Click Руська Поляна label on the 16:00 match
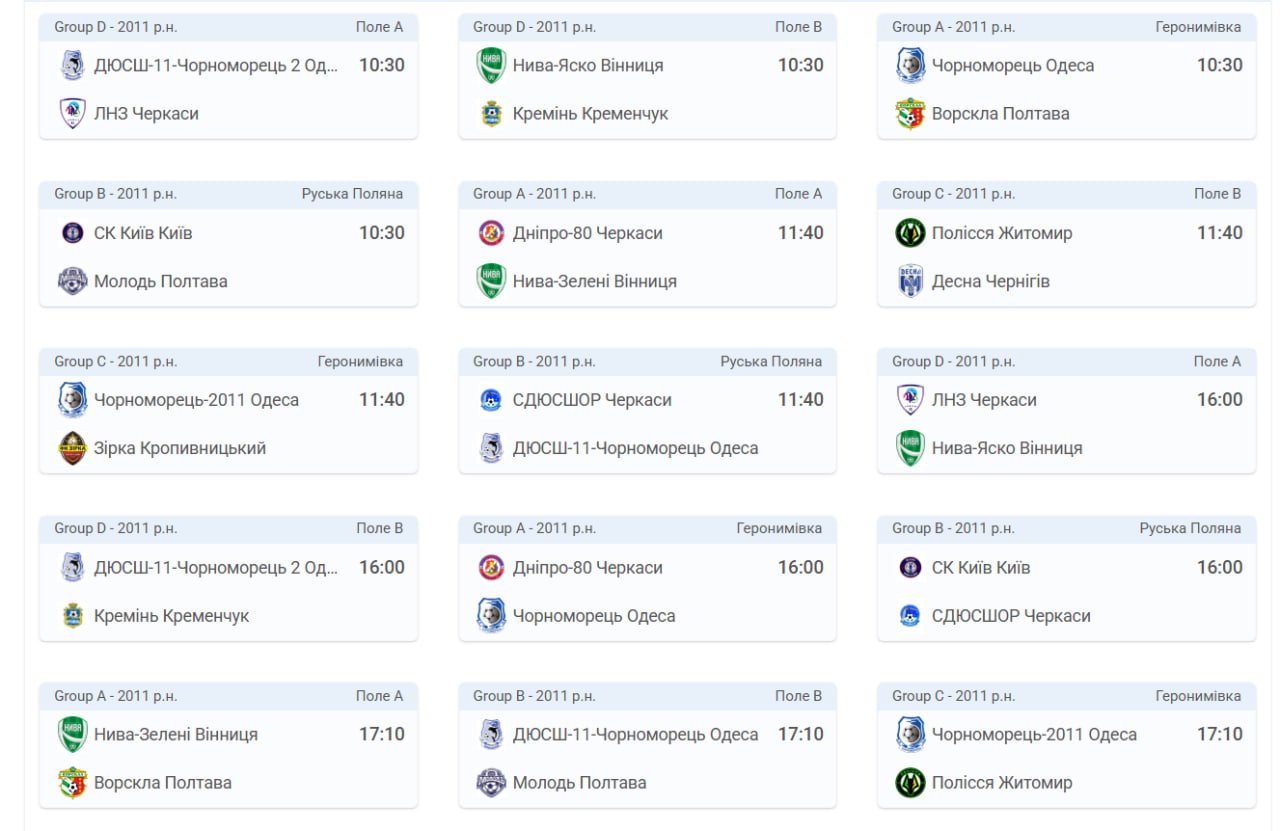This screenshot has height=831, width=1280. pos(1190,528)
